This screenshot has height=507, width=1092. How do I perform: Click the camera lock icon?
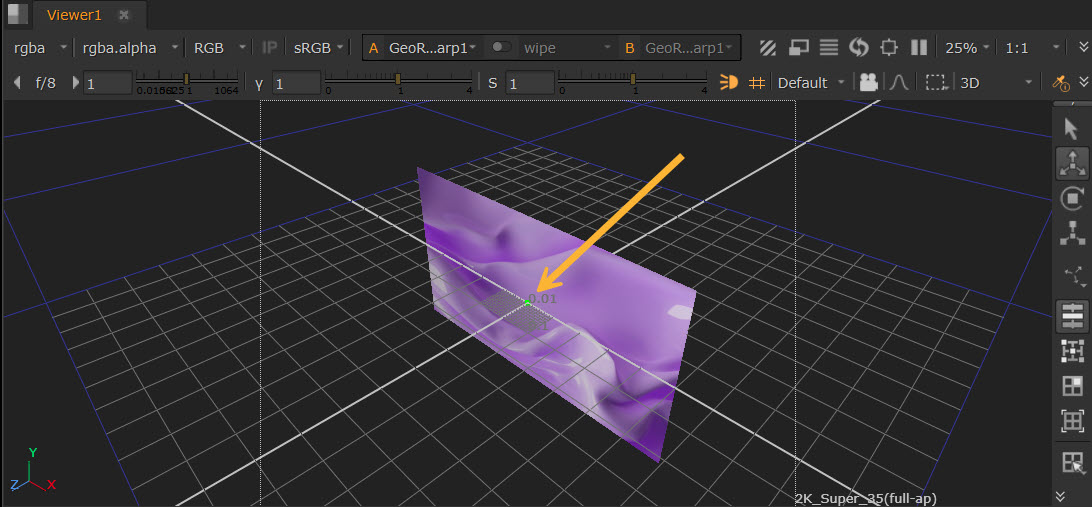[x=869, y=83]
